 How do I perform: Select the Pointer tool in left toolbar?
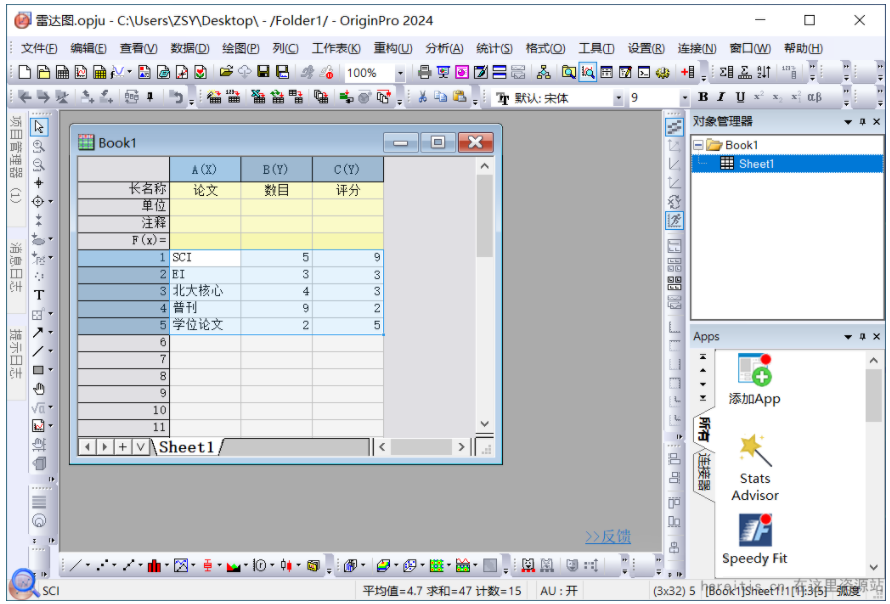point(39,127)
